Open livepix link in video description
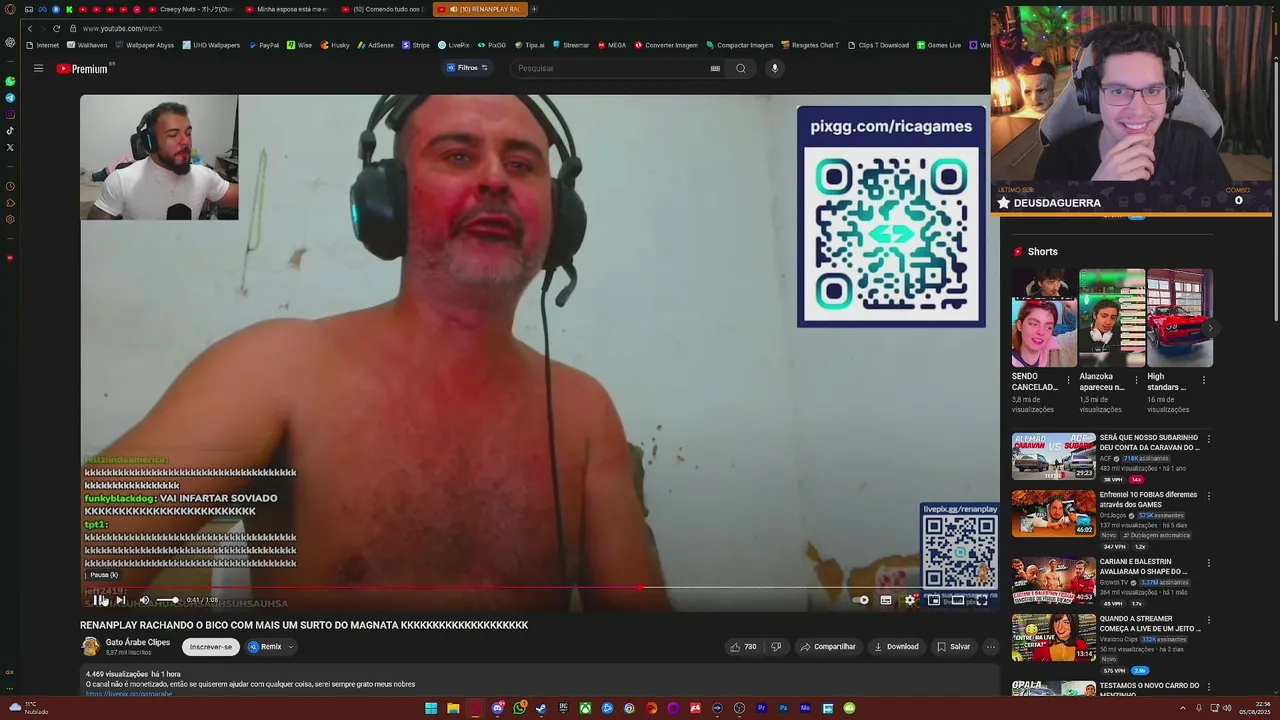Image resolution: width=1280 pixels, height=720 pixels. point(128,693)
